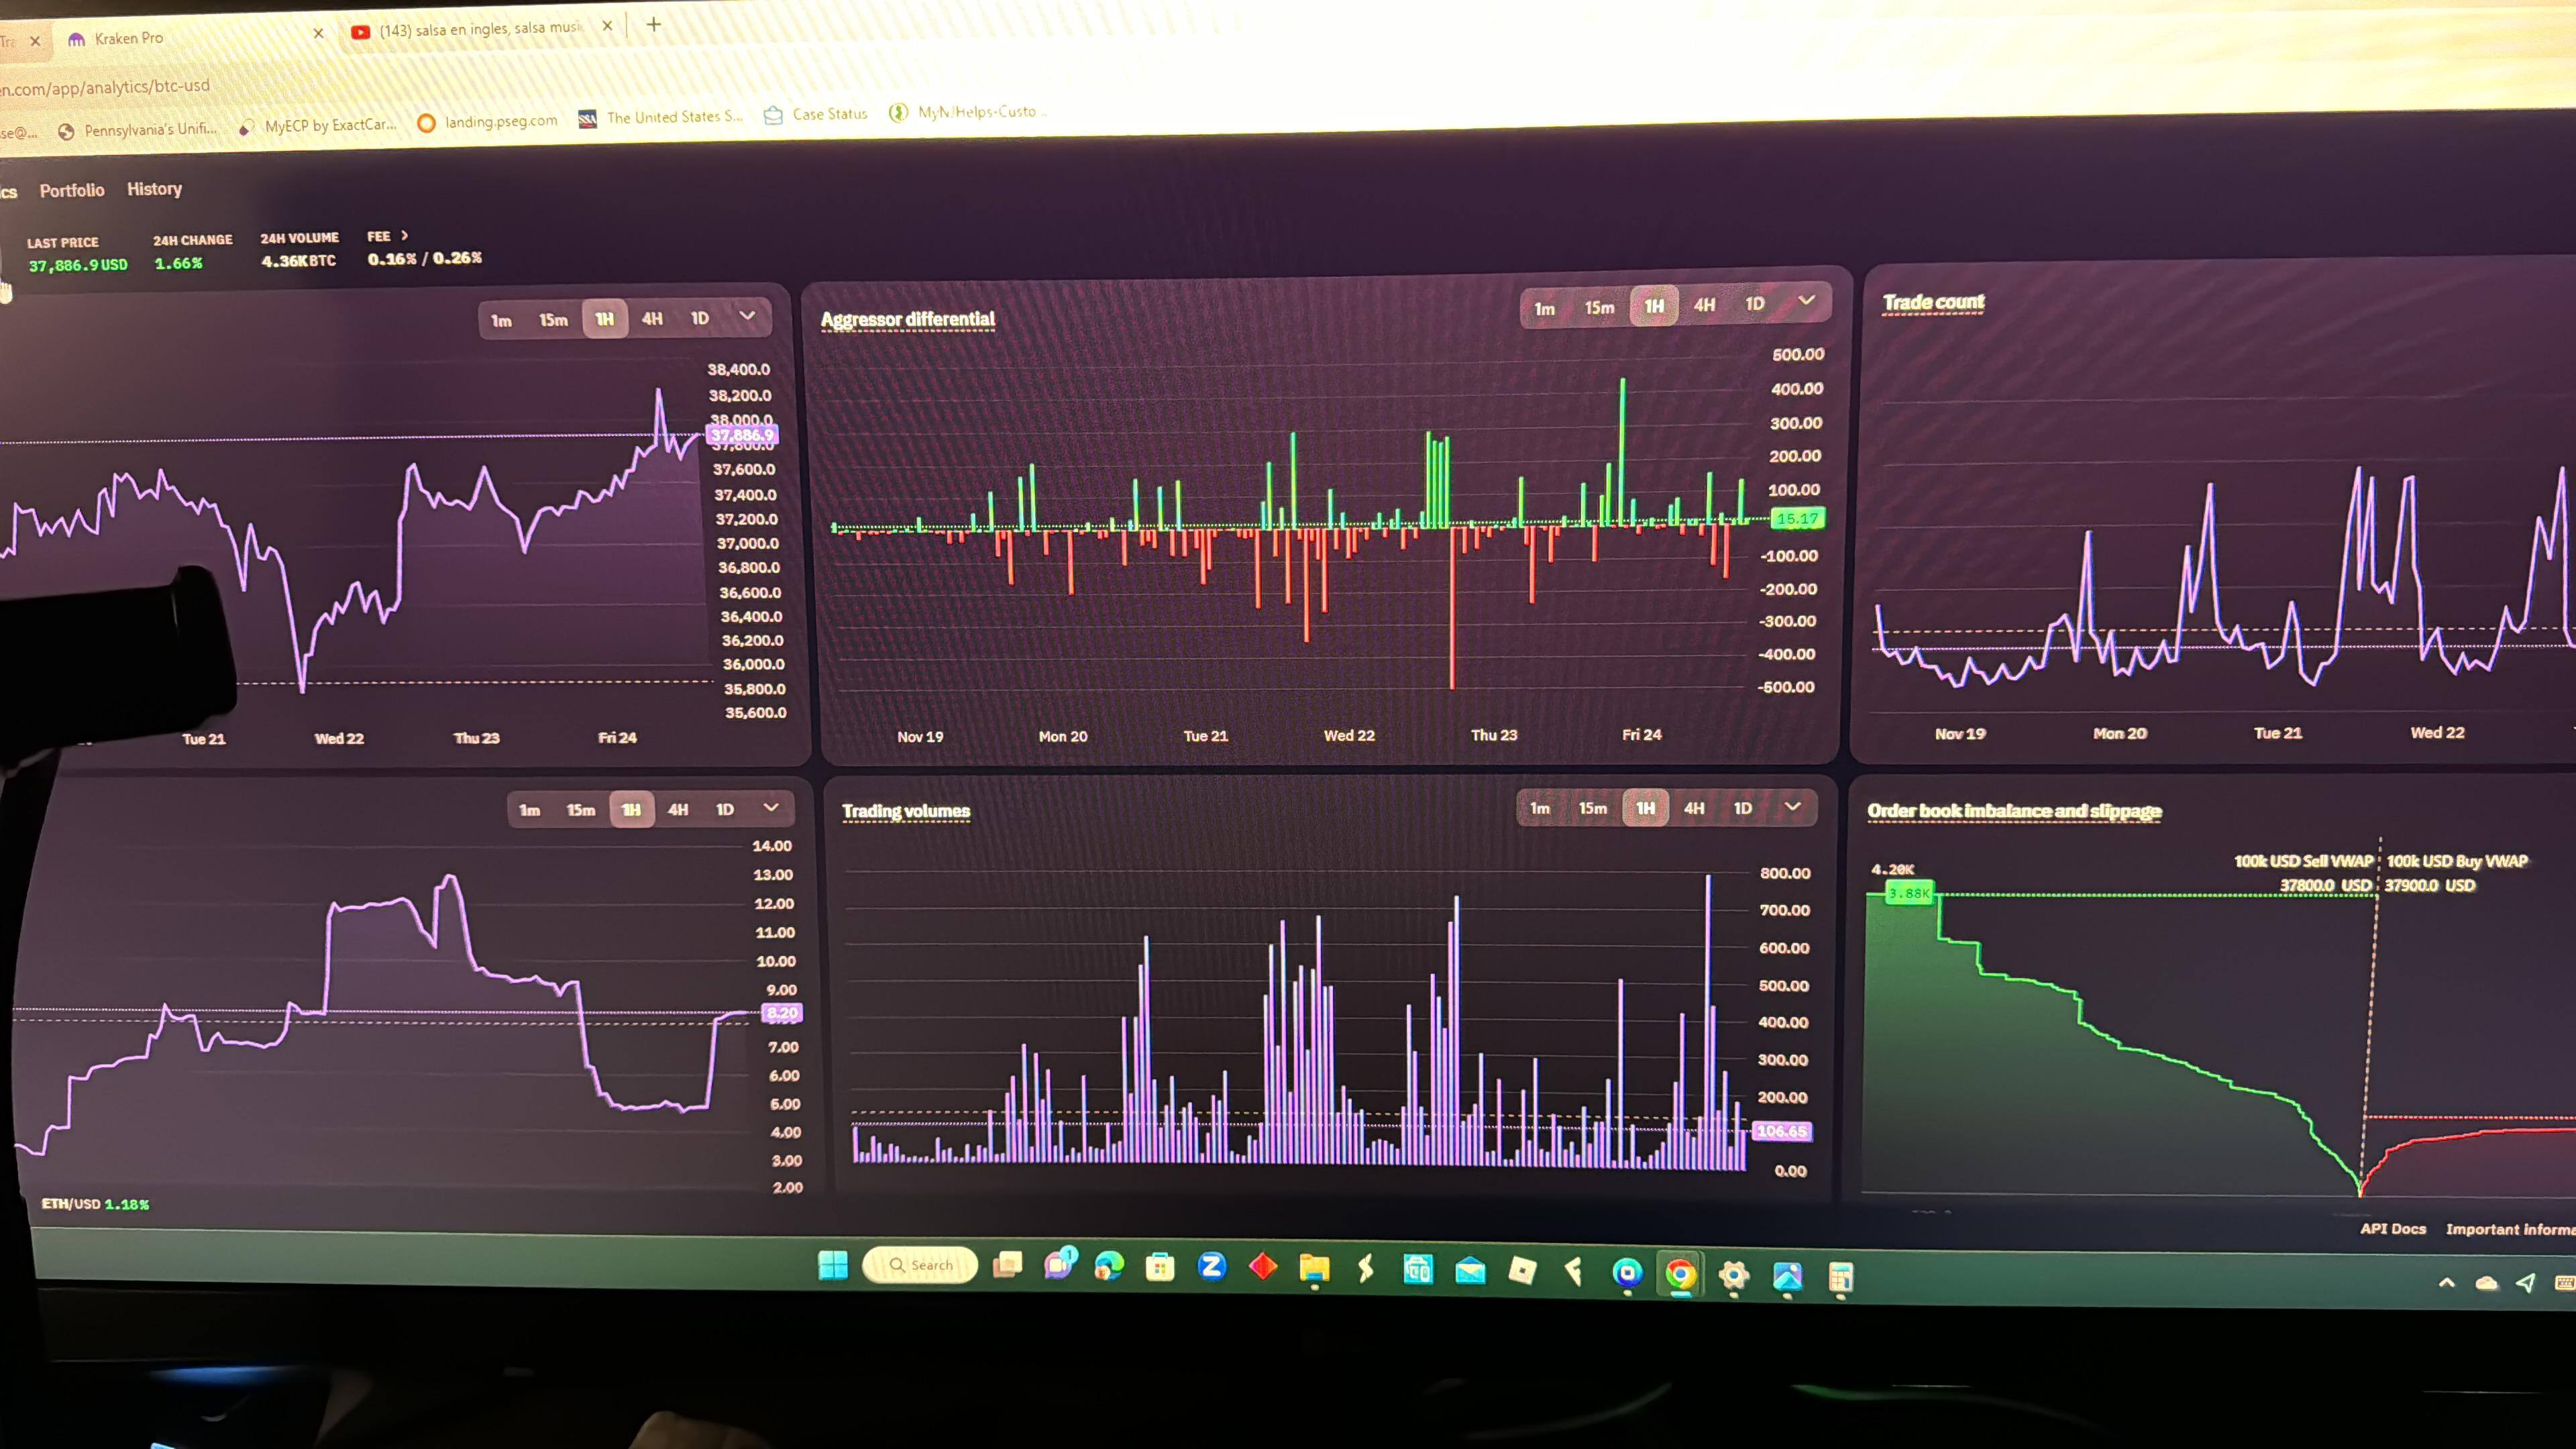Image resolution: width=2576 pixels, height=1449 pixels.
Task: Open the Windows Start menu
Action: pos(833,1265)
